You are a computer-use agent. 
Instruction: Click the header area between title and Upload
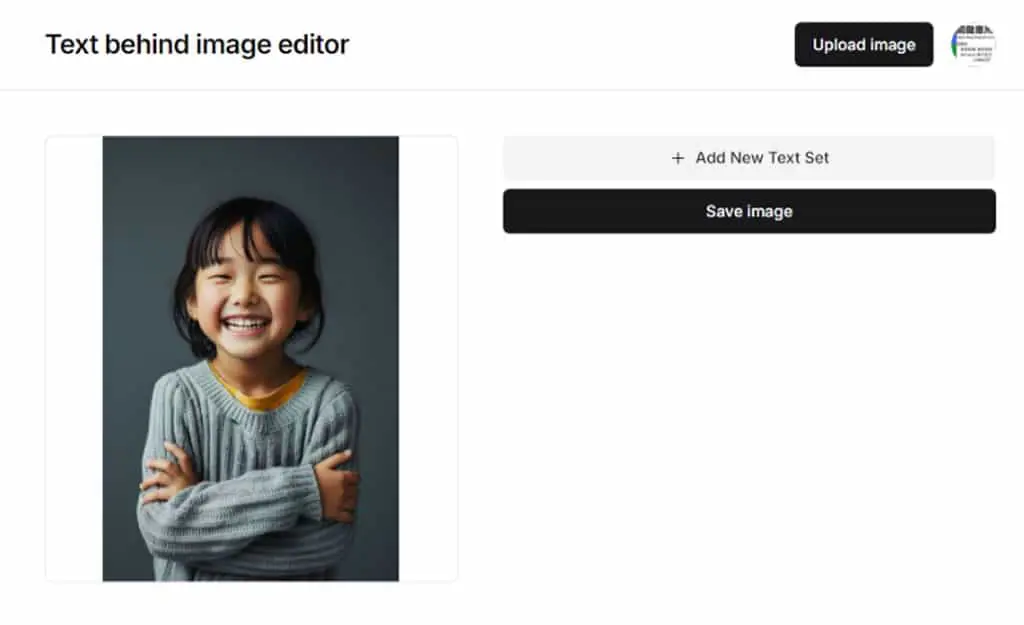[571, 44]
